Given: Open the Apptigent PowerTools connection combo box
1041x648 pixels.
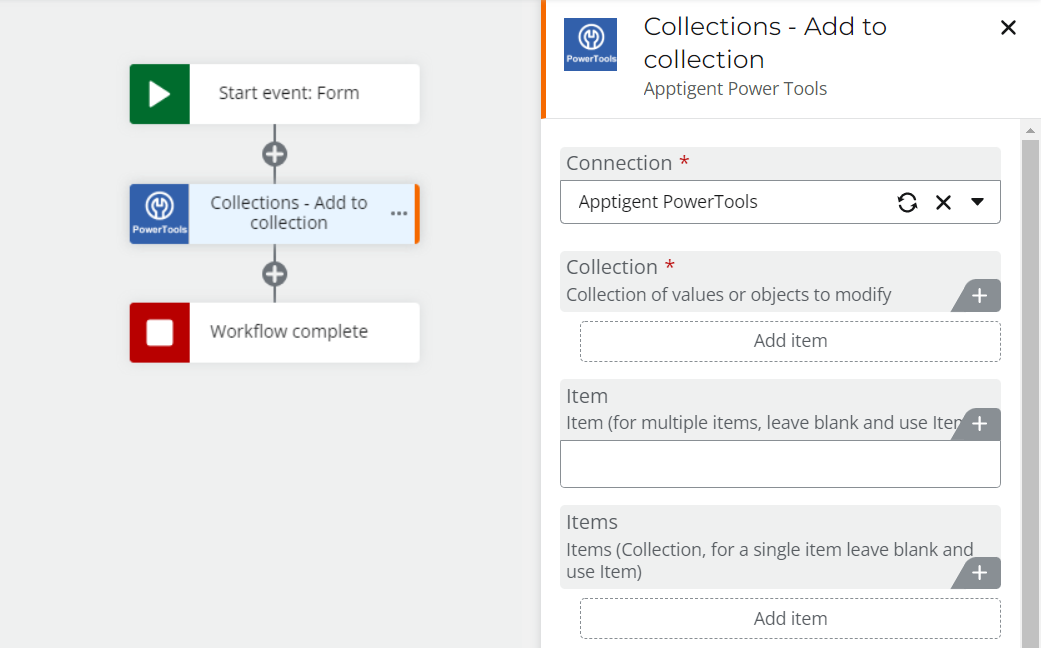Looking at the screenshot, I should point(780,202).
